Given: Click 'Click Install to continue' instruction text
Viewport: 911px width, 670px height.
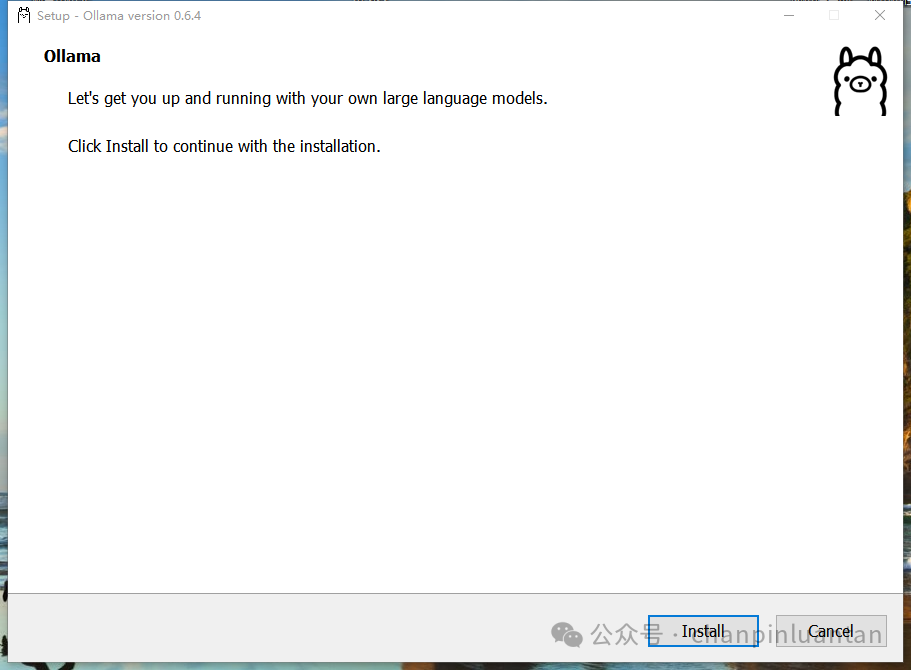Looking at the screenshot, I should coord(224,146).
